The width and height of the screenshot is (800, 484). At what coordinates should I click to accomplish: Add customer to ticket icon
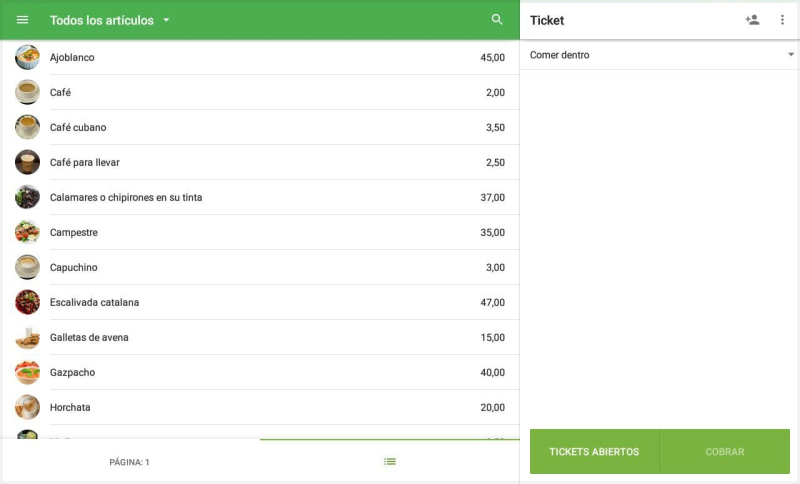(752, 20)
